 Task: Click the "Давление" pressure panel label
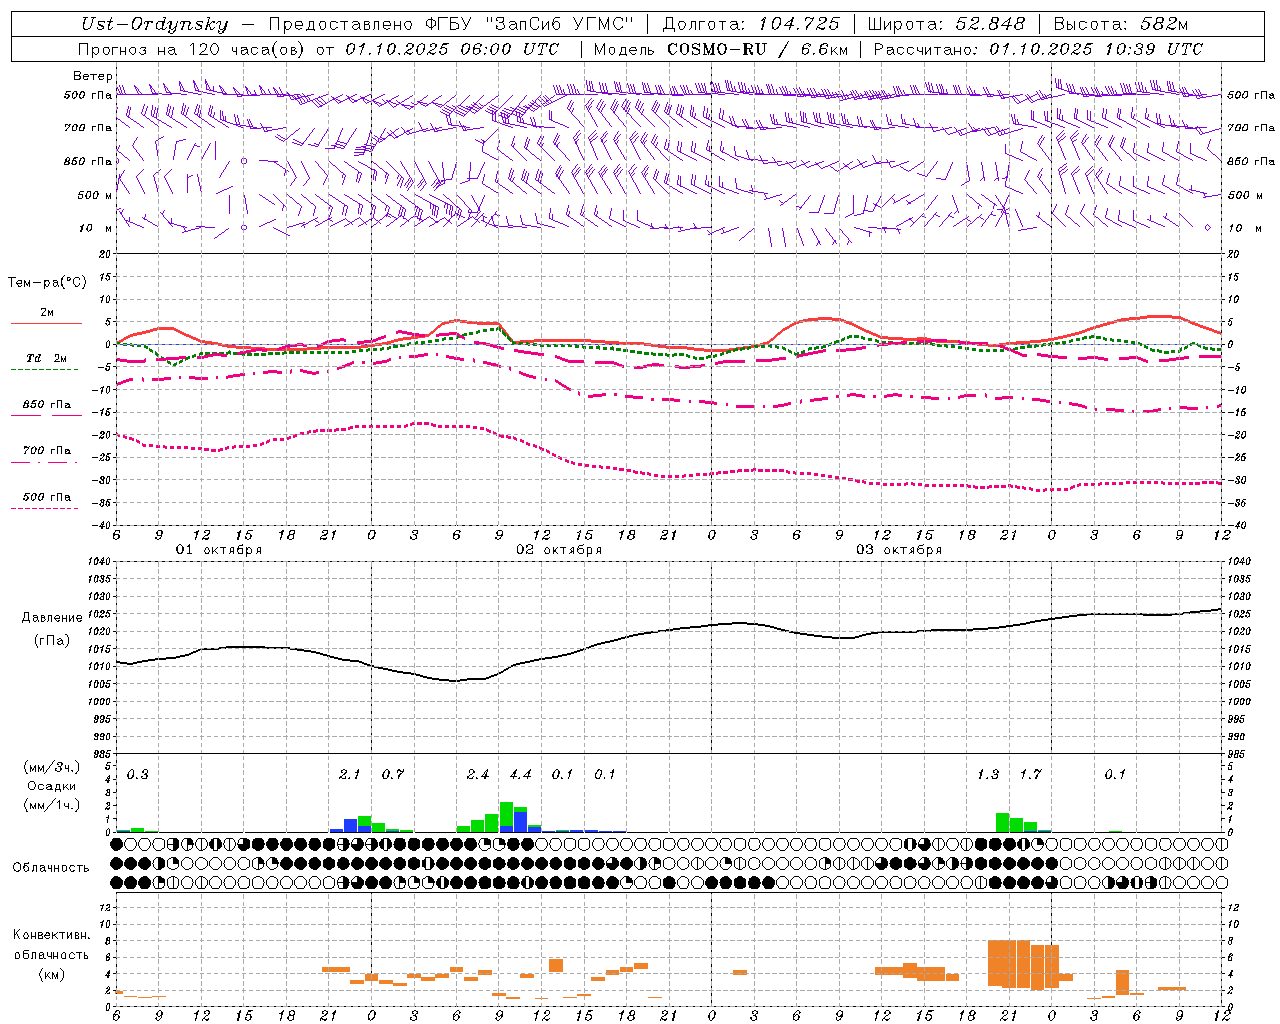[x=52, y=618]
